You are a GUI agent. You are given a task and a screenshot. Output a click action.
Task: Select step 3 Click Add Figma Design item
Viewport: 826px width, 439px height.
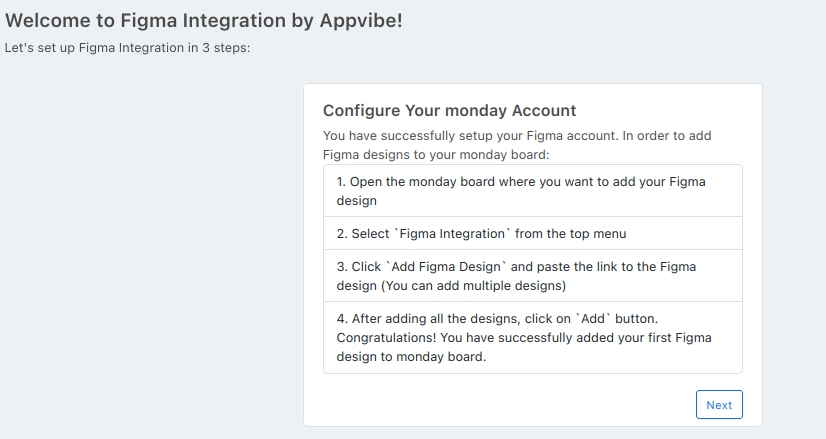[x=533, y=276]
